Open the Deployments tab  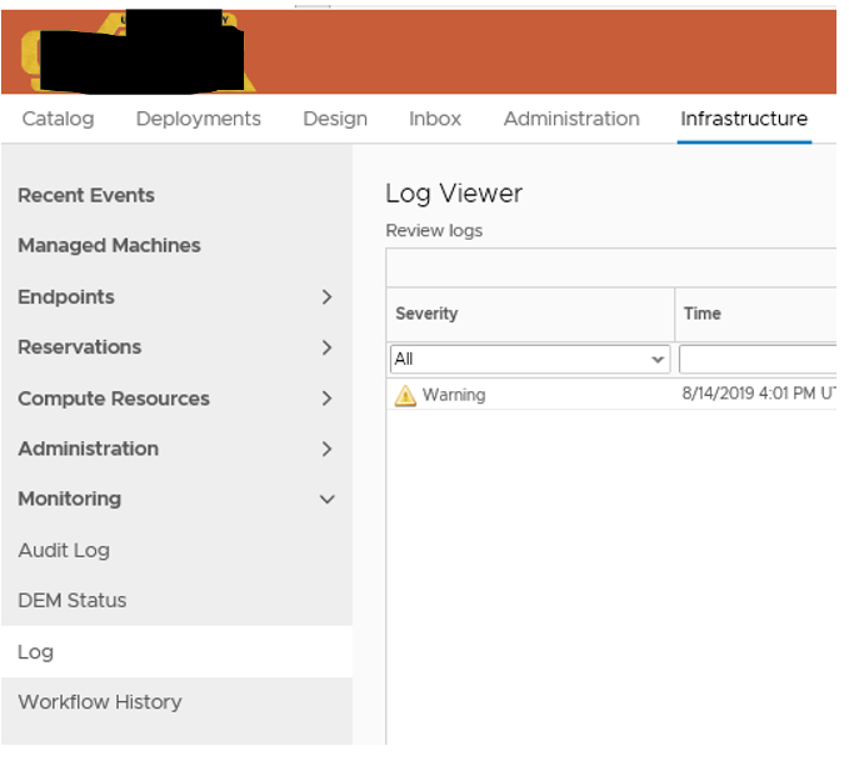(198, 119)
